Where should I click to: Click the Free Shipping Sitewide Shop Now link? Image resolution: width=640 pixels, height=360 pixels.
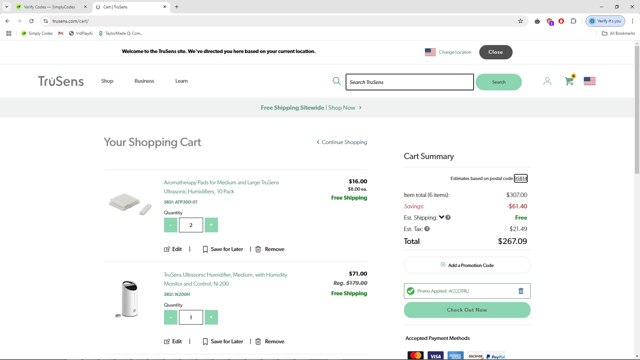311,108
